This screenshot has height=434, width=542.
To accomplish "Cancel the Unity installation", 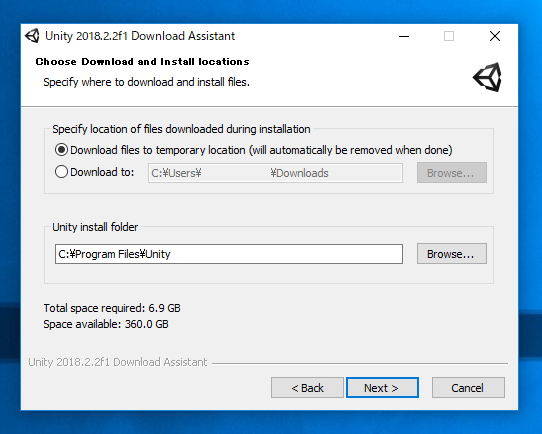I will [468, 388].
